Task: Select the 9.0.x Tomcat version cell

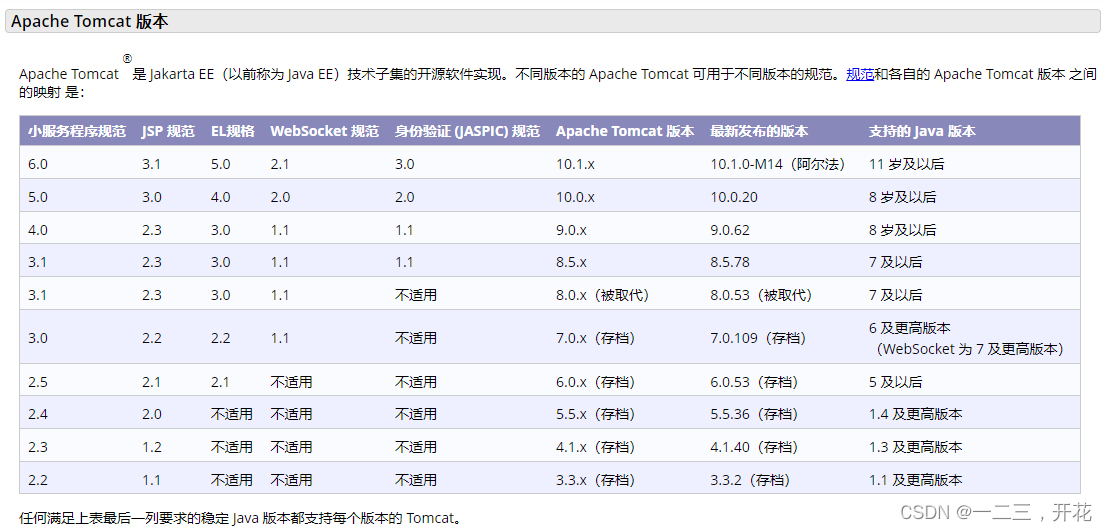Action: pyautogui.click(x=571, y=230)
